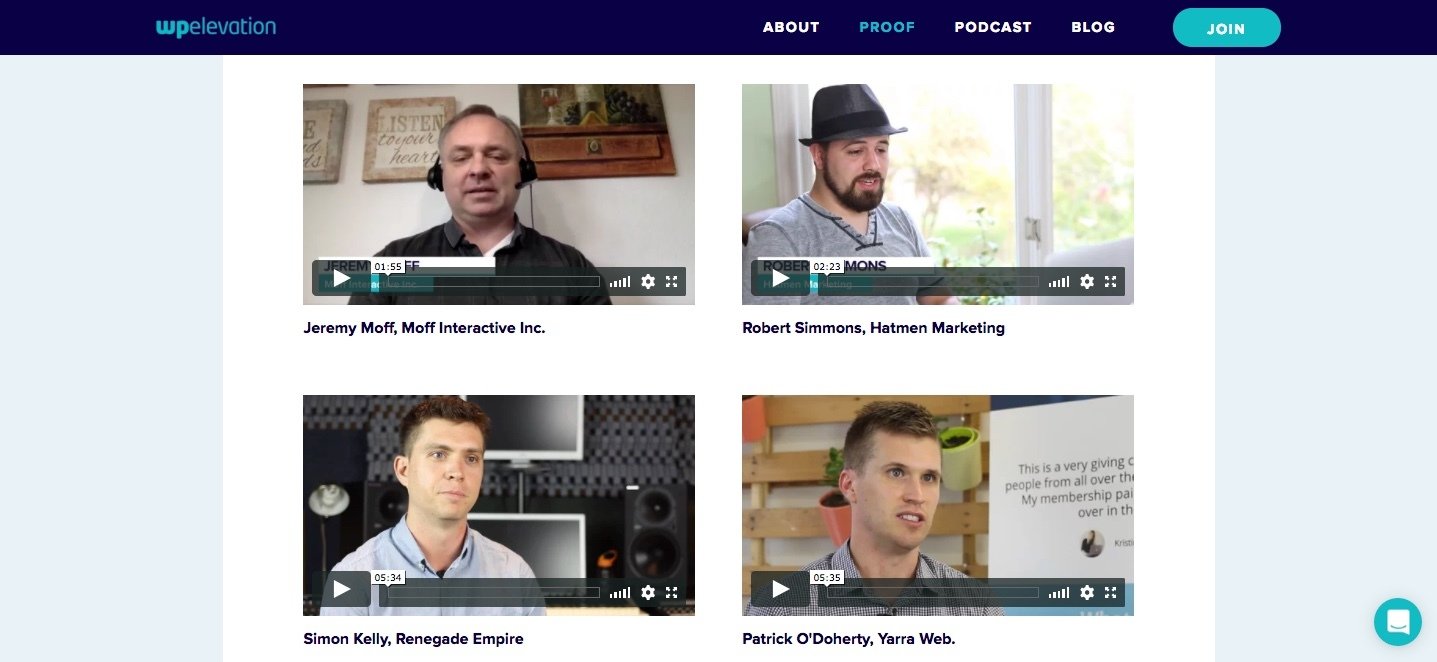Adjust volume bars on Jeremy Moff video
Viewport: 1437px width, 662px height.
[620, 282]
